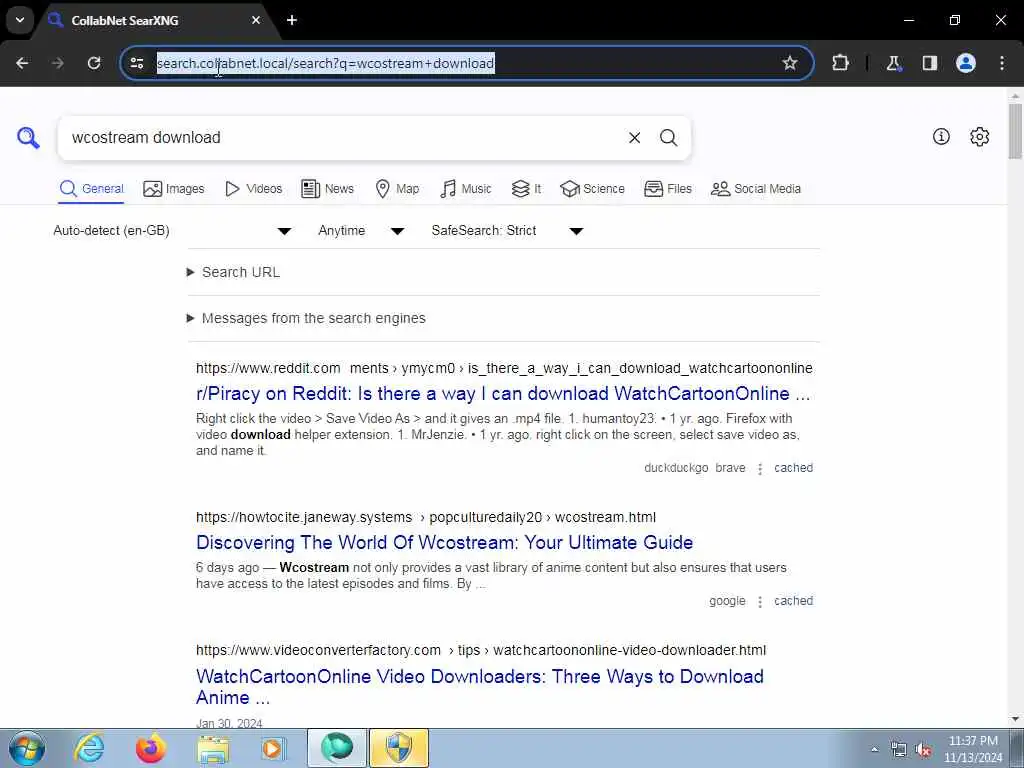Close the CollabNet SearXNG tab

(256, 20)
